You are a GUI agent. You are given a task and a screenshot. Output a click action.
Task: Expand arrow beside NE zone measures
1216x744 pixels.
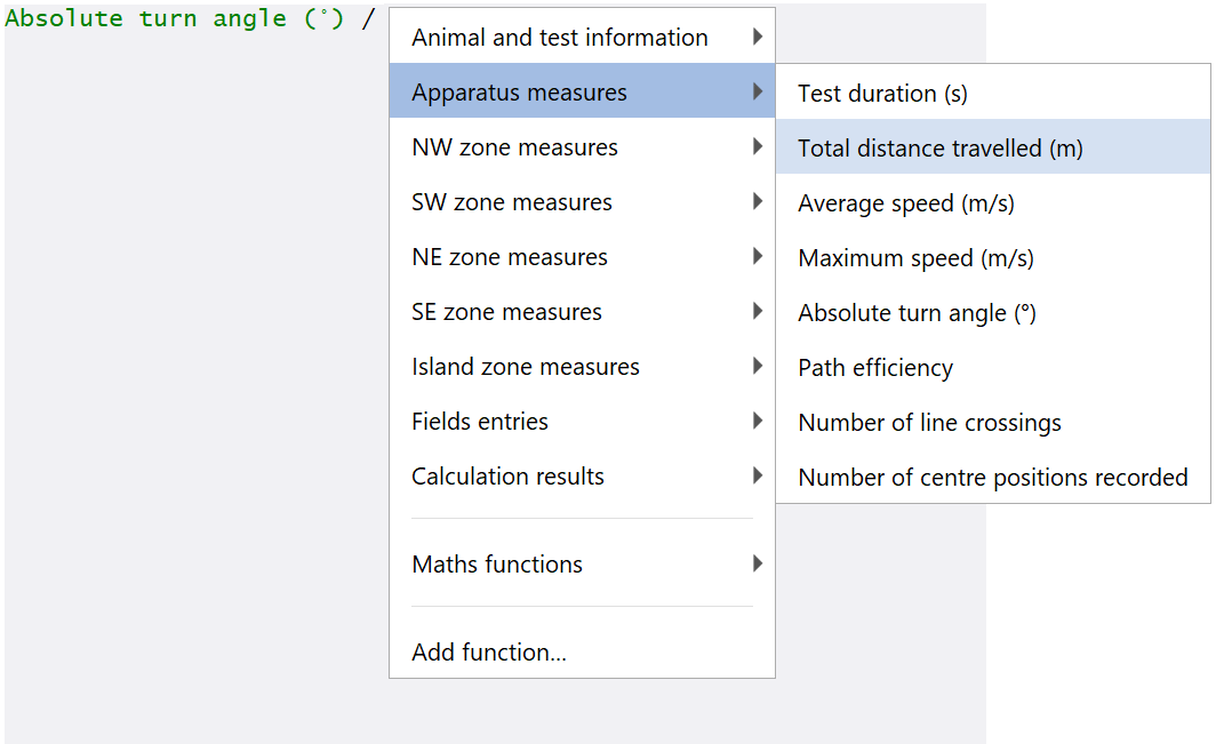(x=757, y=257)
